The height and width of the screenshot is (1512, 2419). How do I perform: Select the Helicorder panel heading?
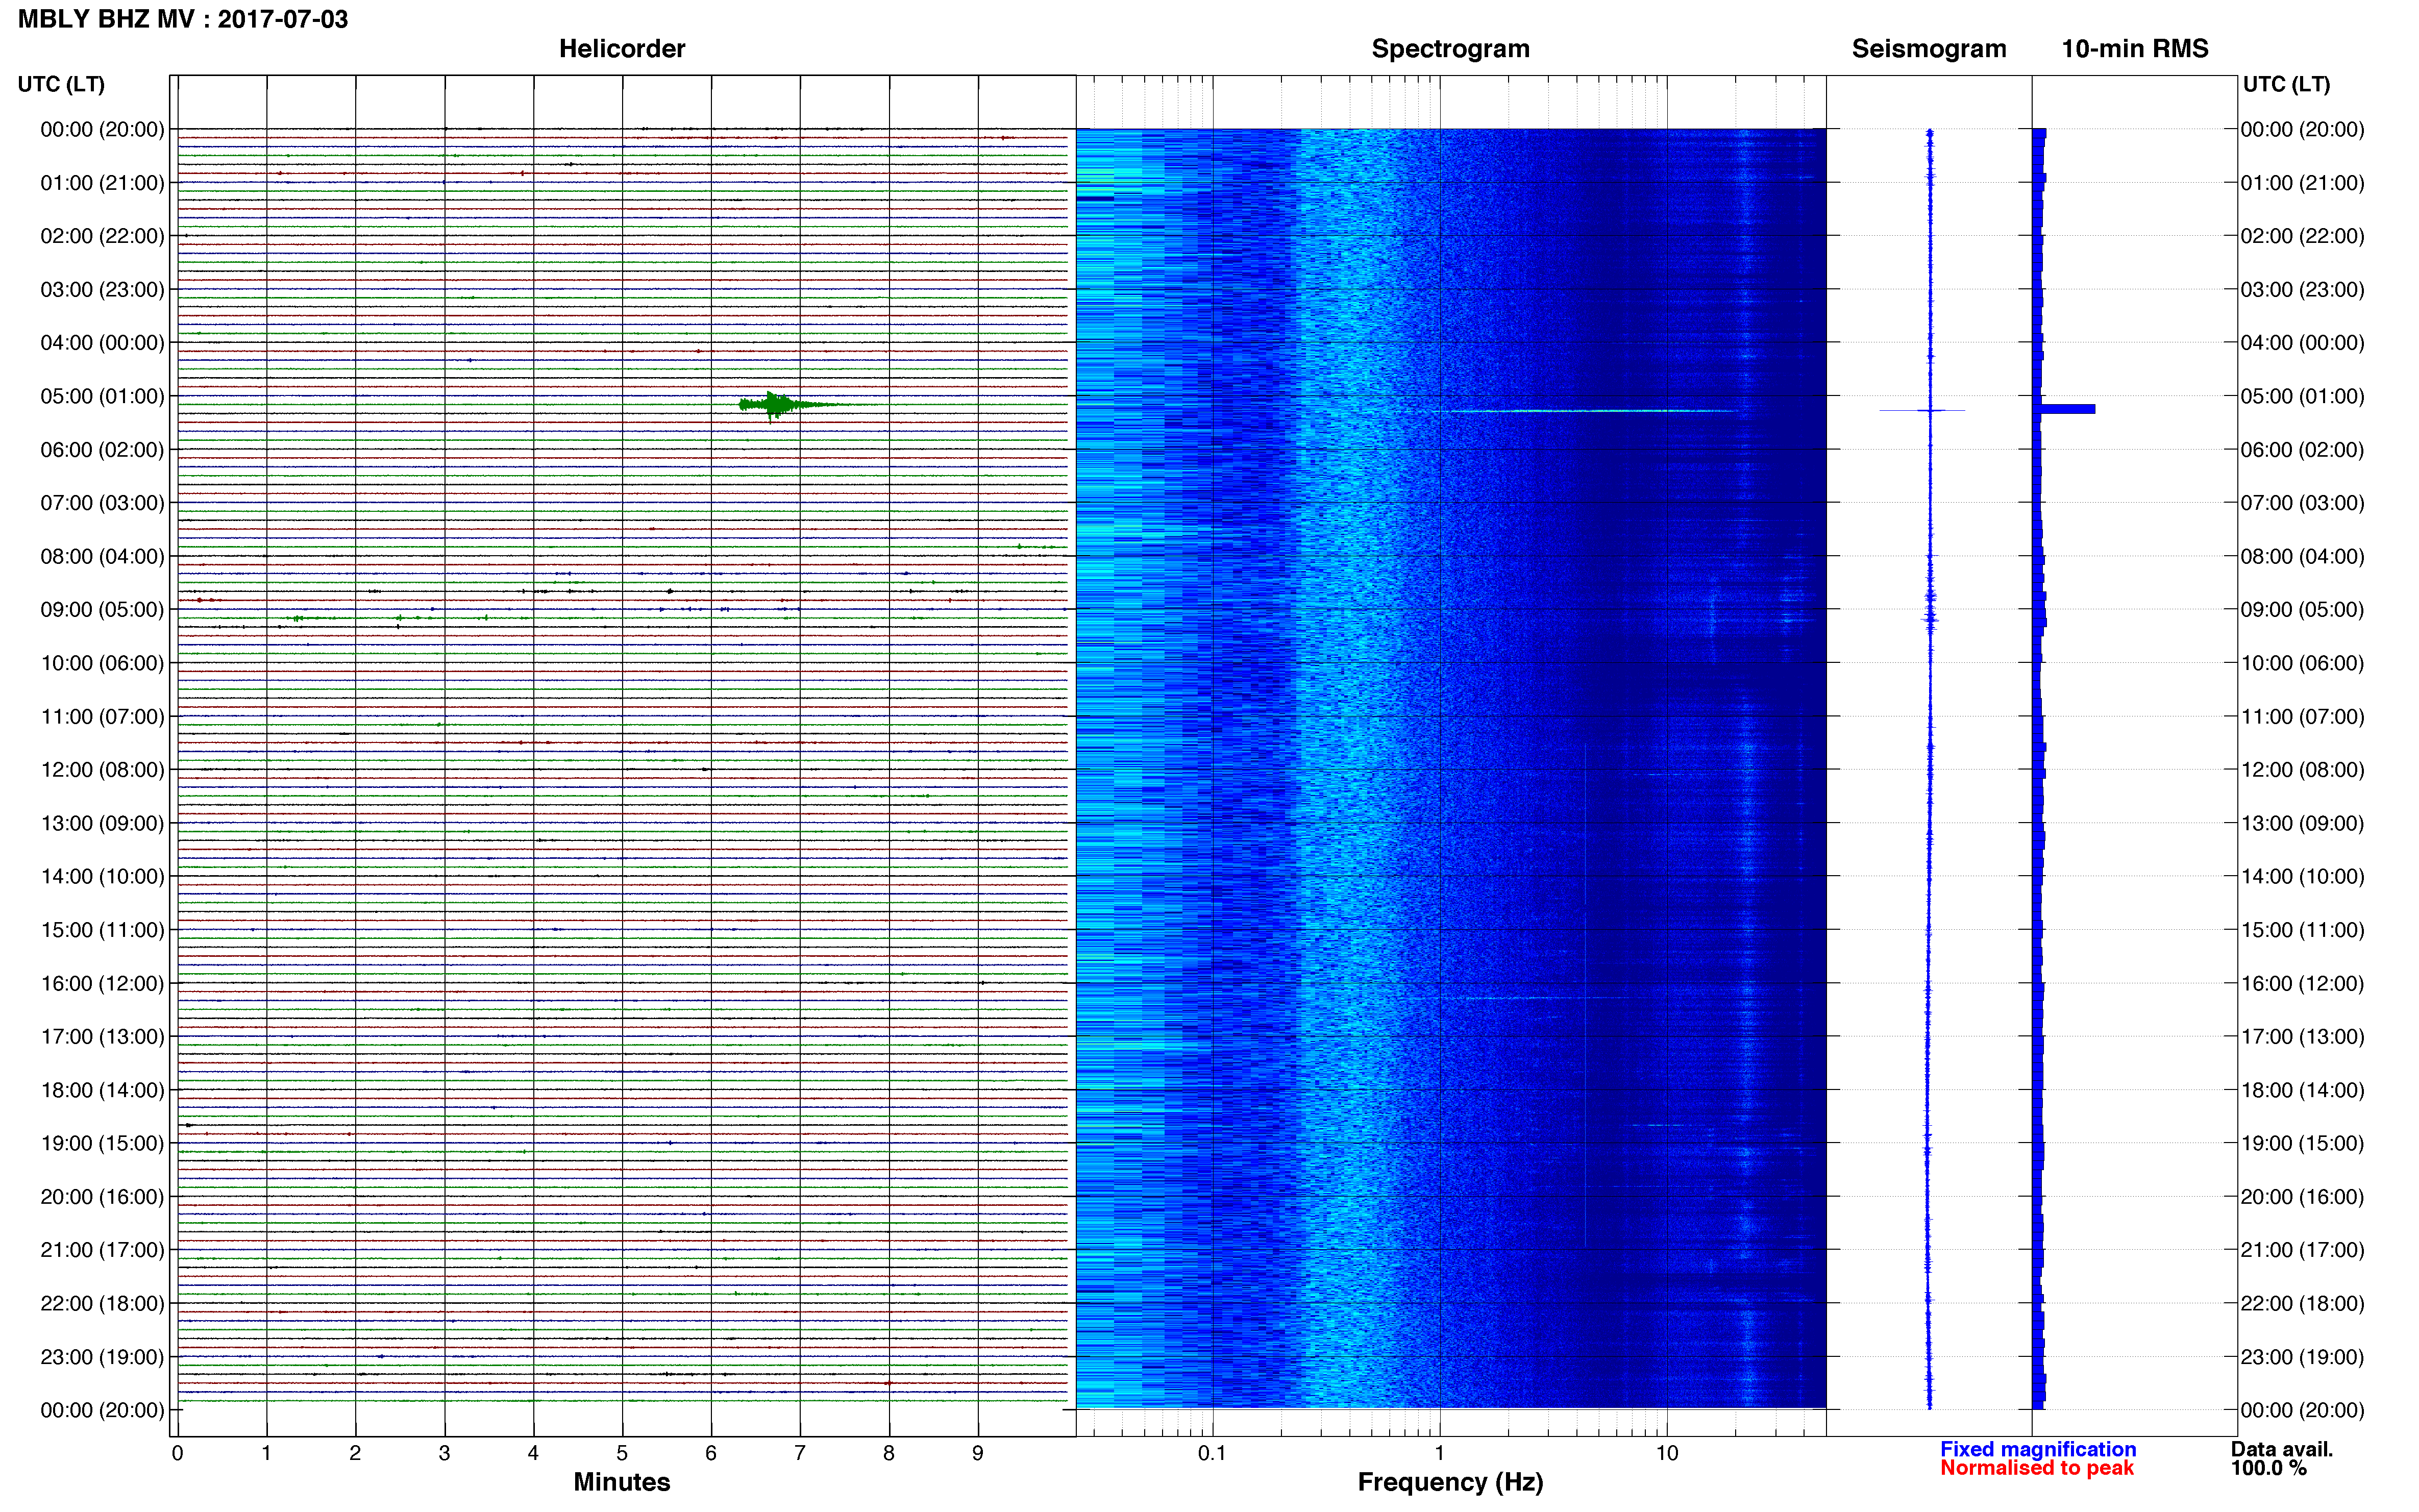coord(622,49)
